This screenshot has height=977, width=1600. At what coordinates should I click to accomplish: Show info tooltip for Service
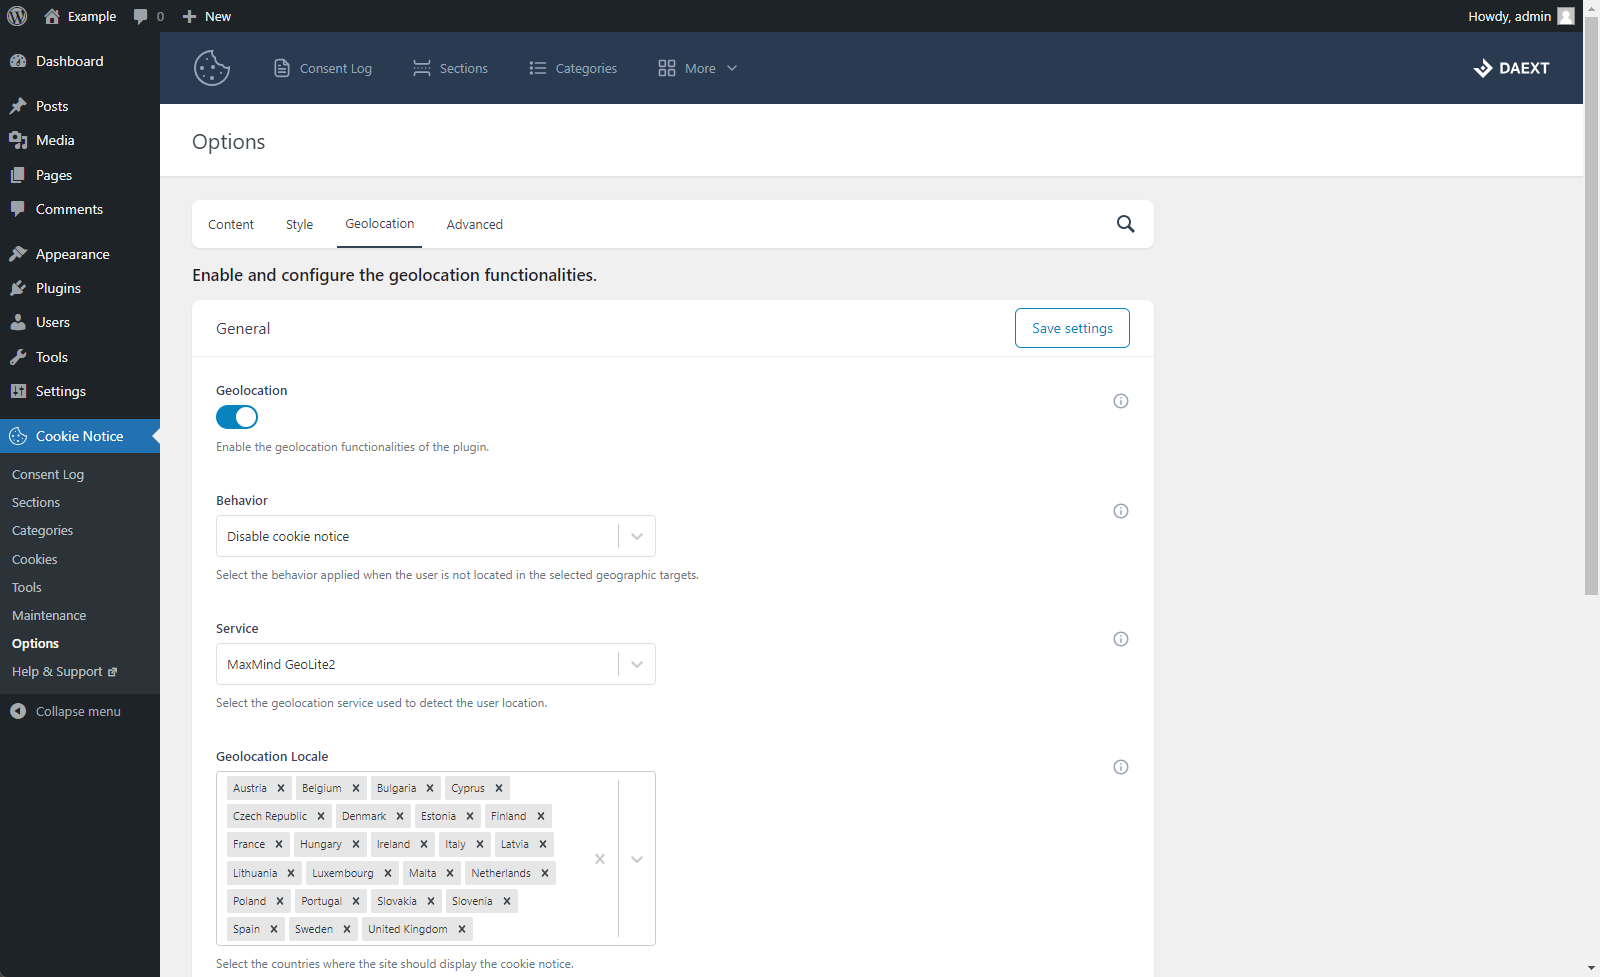pos(1121,639)
